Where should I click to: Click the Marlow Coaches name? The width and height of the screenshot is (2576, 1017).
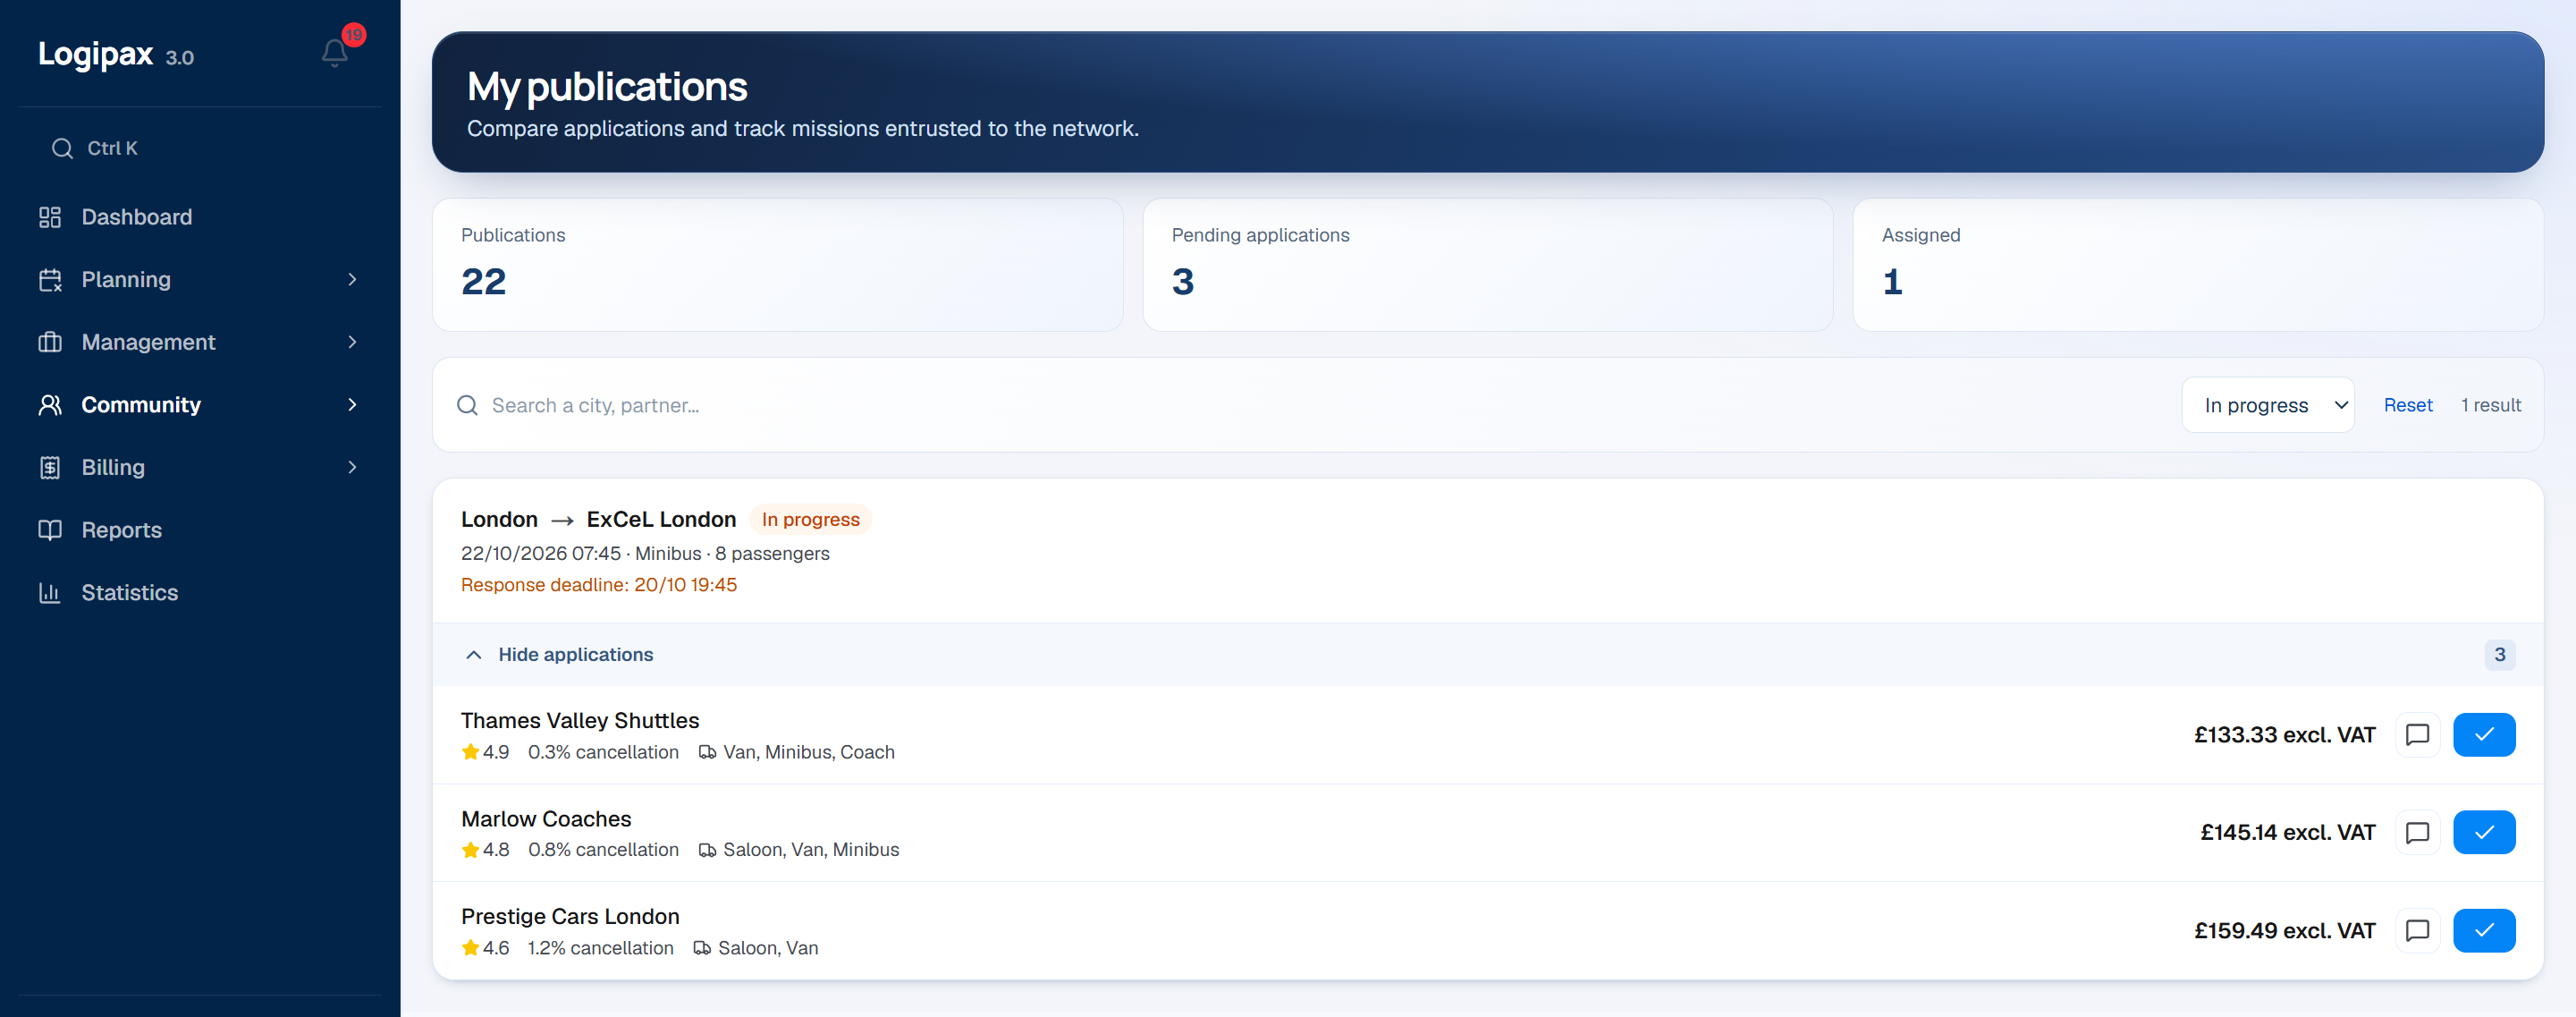pyautogui.click(x=546, y=819)
